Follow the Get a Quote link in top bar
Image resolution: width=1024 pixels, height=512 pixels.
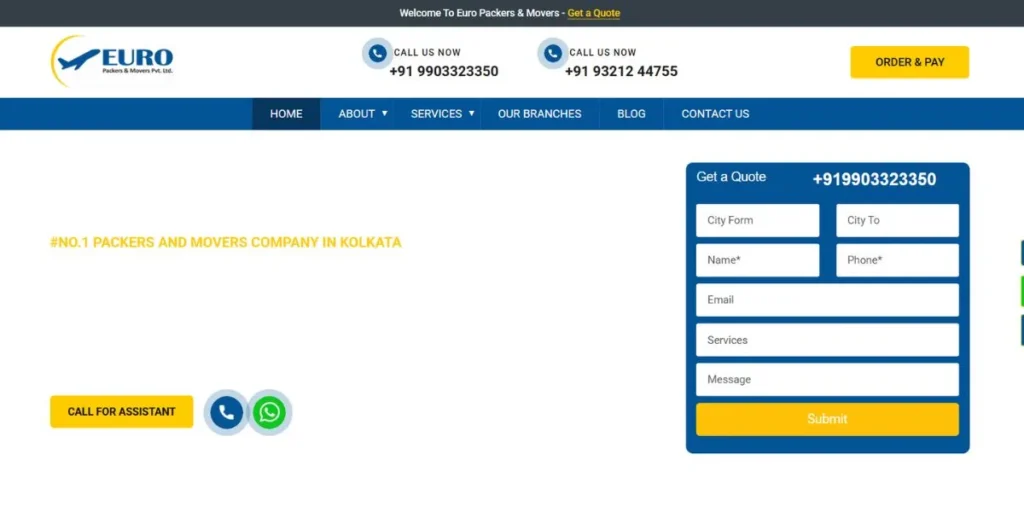pyautogui.click(x=593, y=13)
